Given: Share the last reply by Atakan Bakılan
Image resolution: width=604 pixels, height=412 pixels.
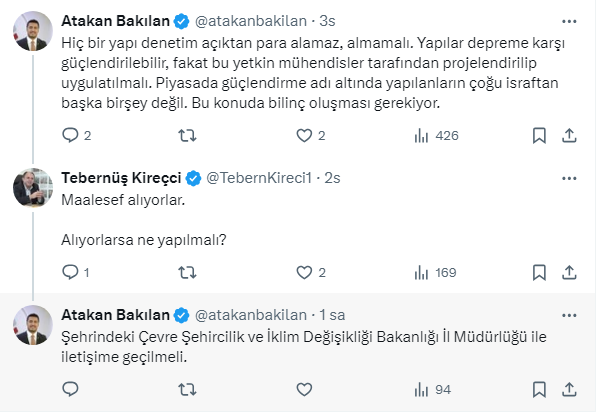Looking at the screenshot, I should pos(568,389).
